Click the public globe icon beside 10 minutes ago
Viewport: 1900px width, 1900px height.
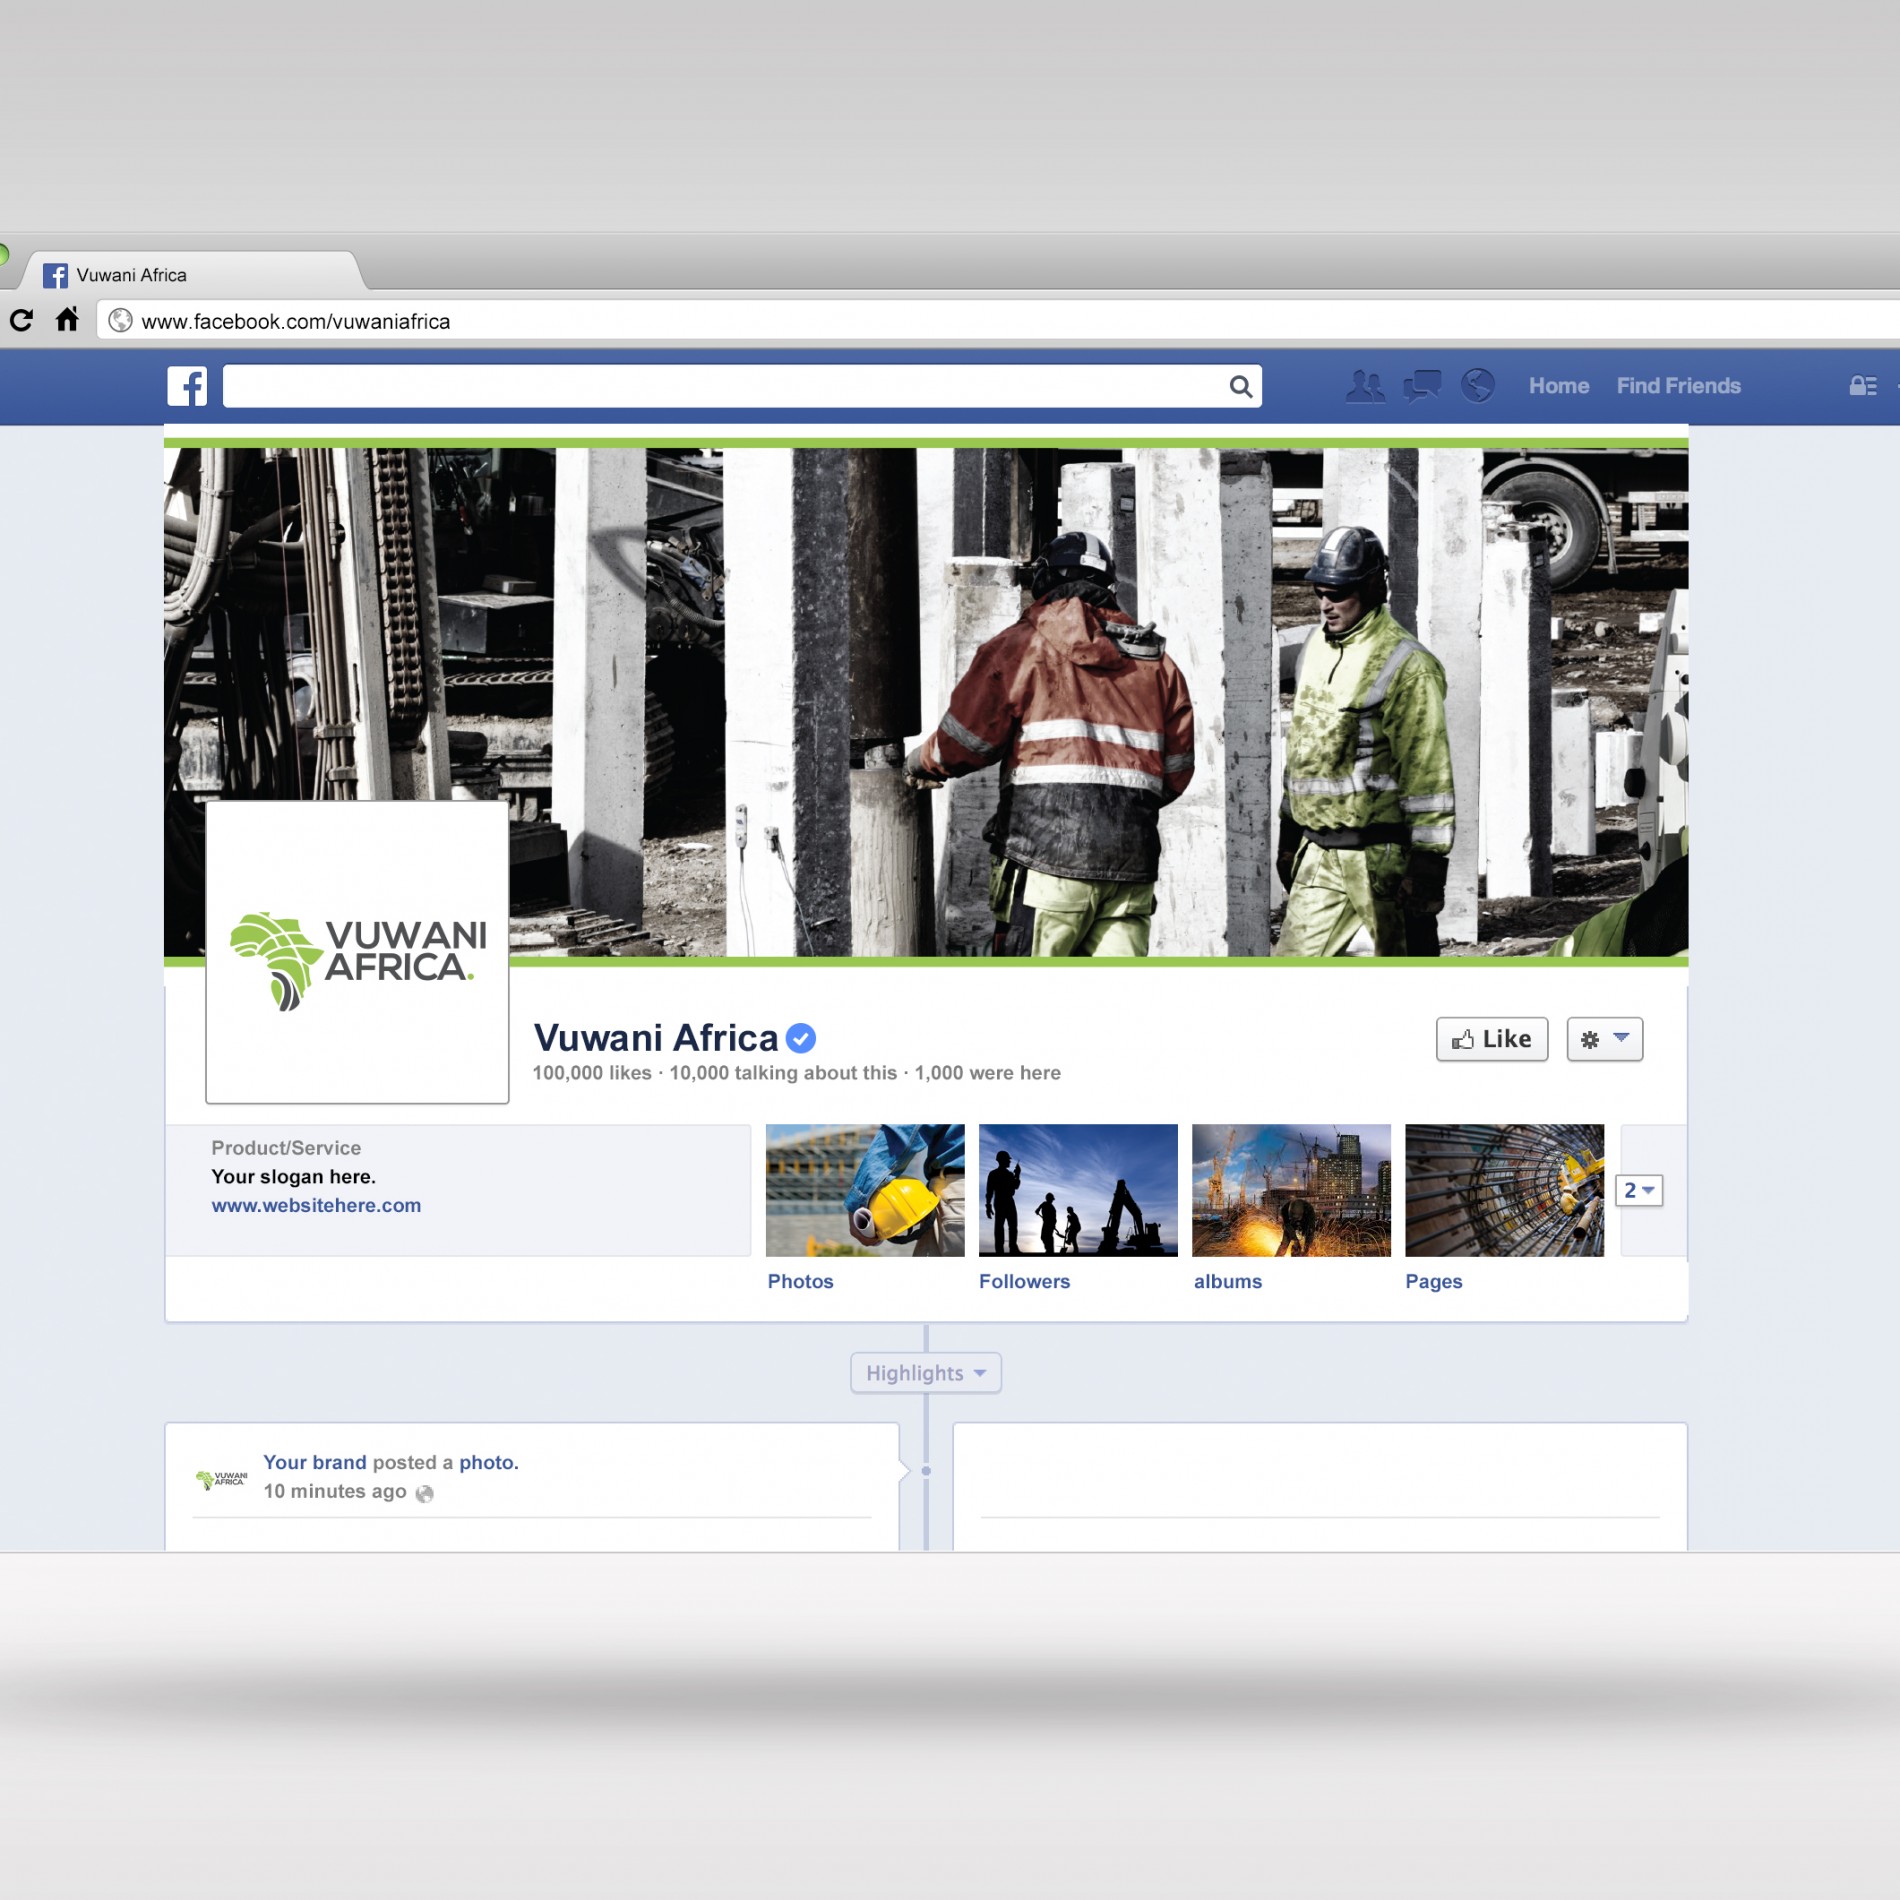(424, 1493)
